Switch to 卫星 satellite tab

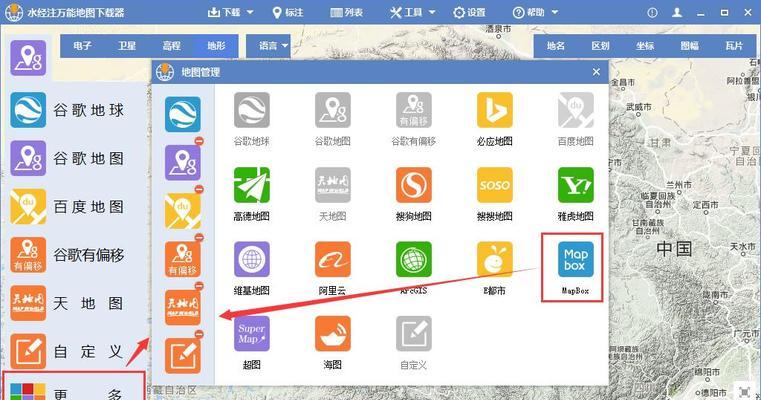pos(127,46)
